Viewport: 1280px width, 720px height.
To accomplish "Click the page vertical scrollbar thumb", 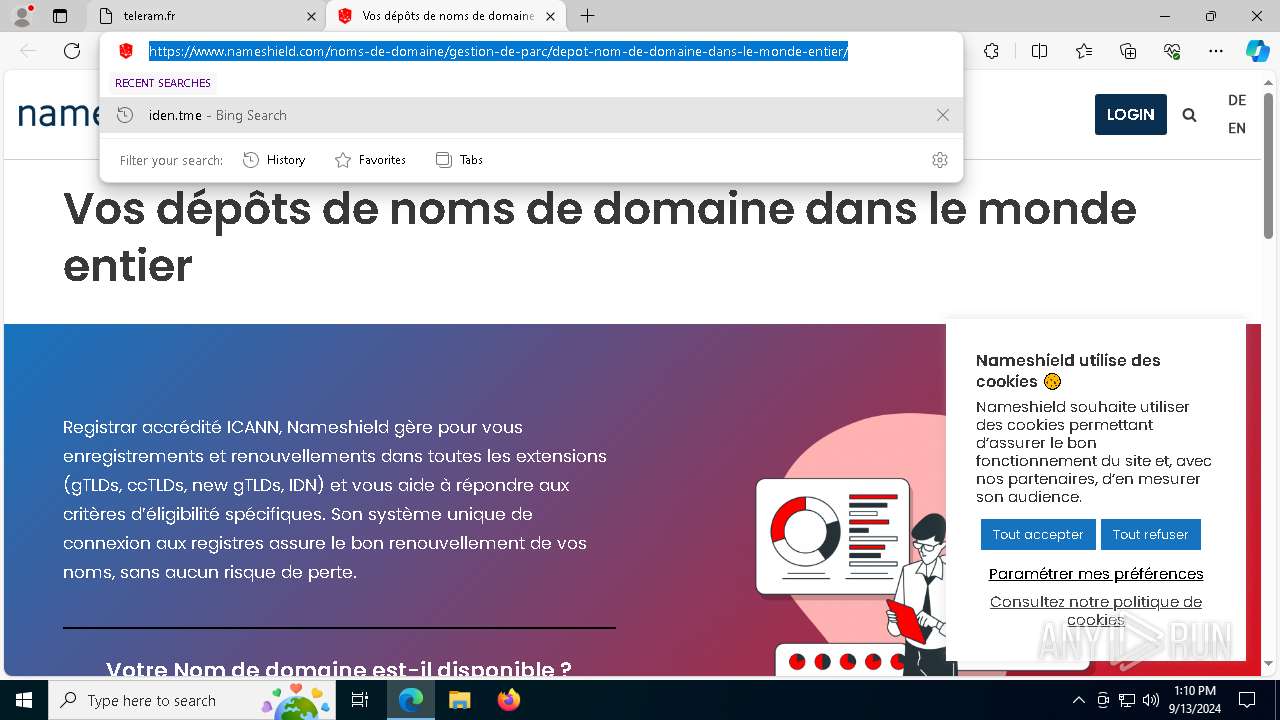I will pos(1269,164).
